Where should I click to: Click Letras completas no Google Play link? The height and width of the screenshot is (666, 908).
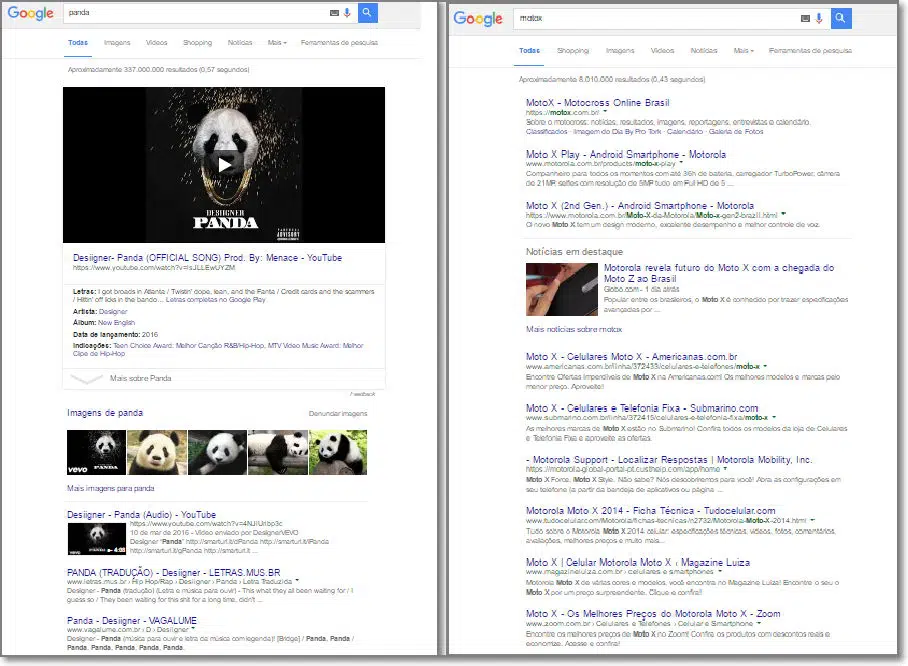215,299
